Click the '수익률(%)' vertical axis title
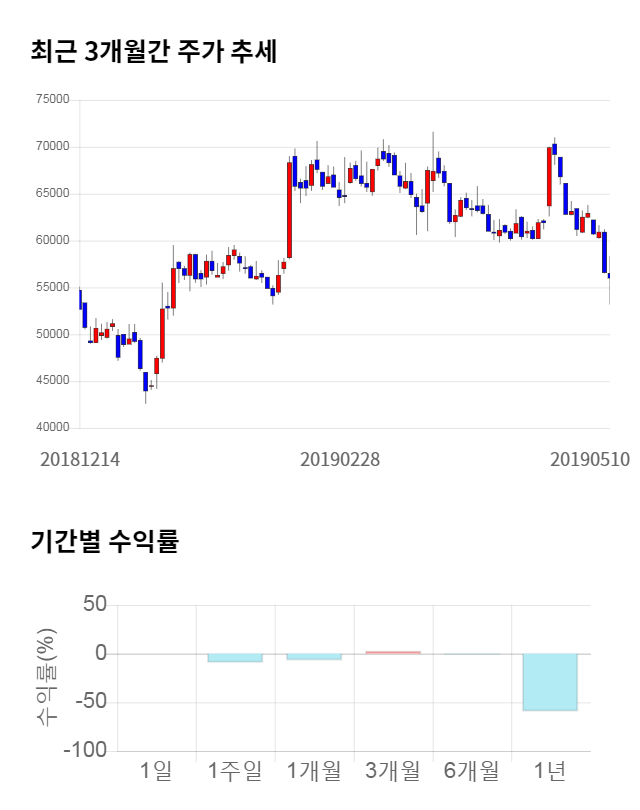640x810 pixels. 47,678
